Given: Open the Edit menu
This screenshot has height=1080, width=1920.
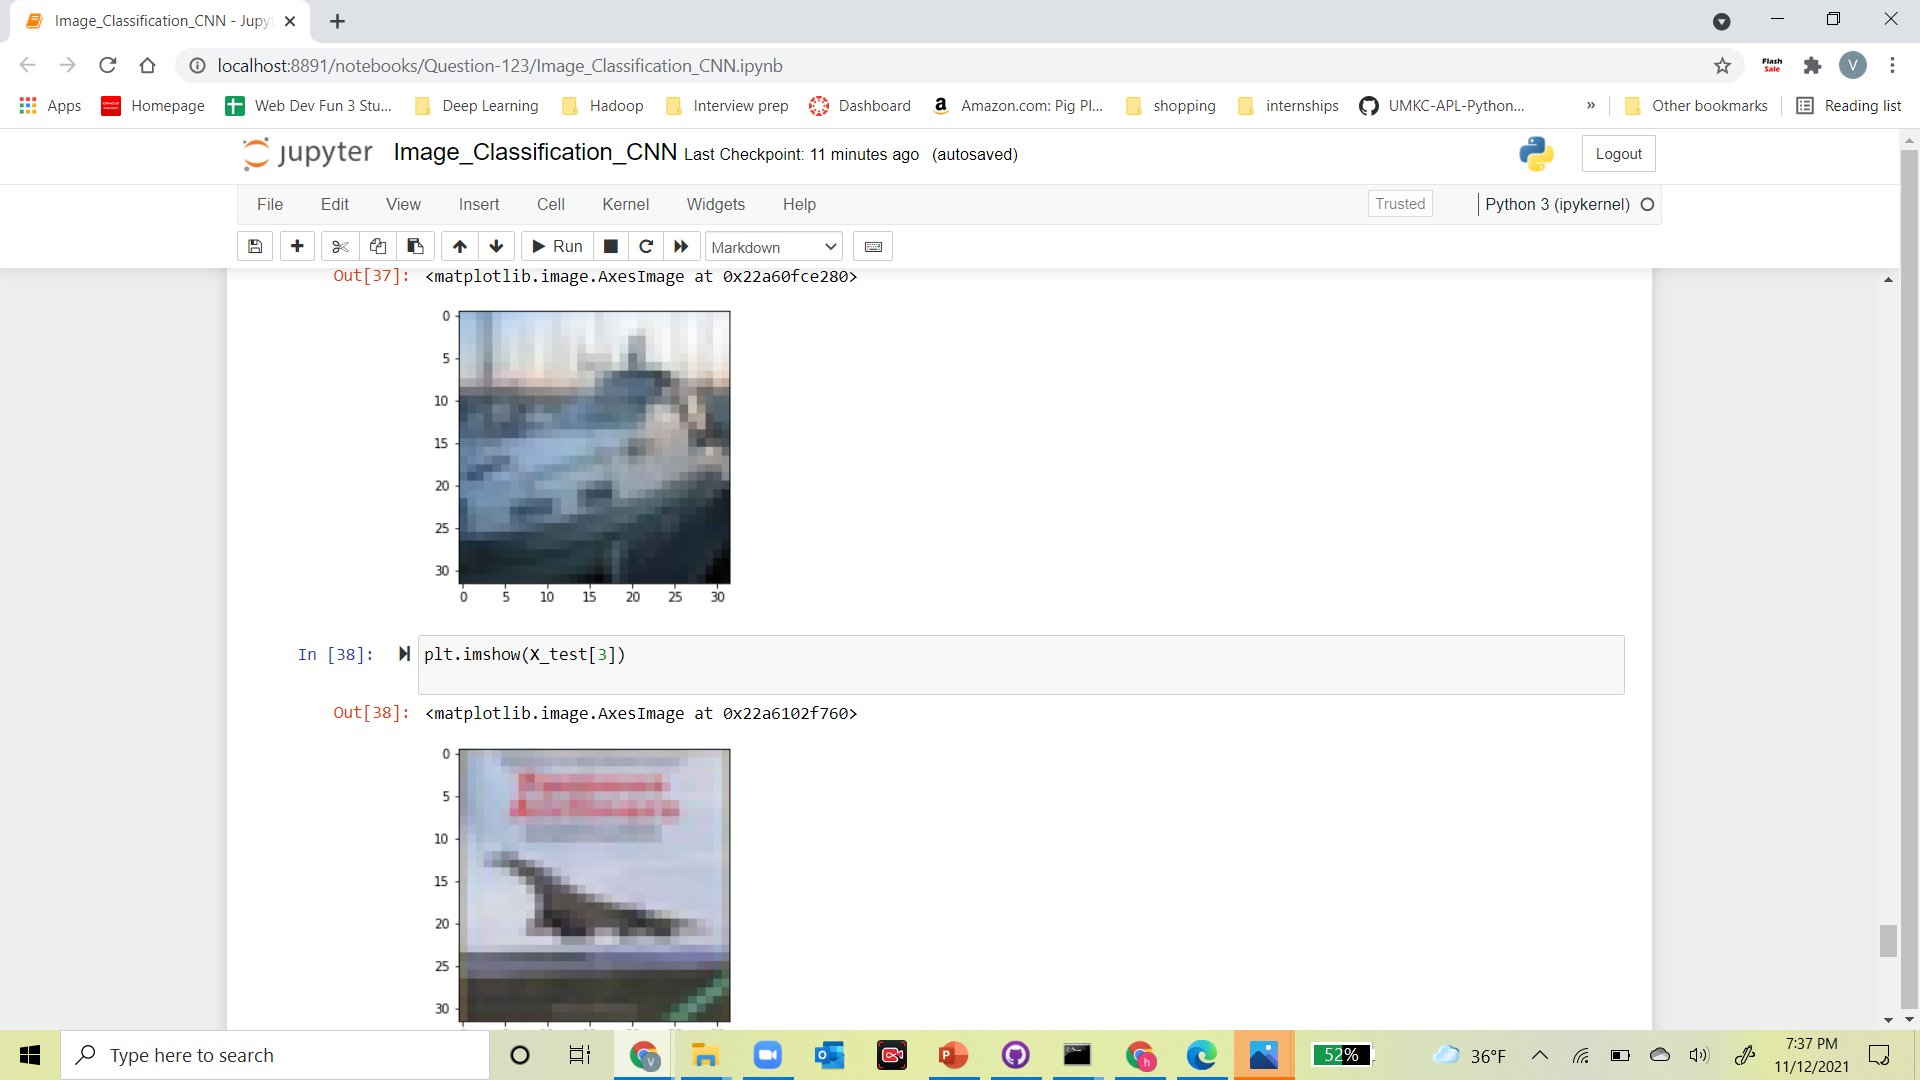Looking at the screenshot, I should [x=335, y=204].
